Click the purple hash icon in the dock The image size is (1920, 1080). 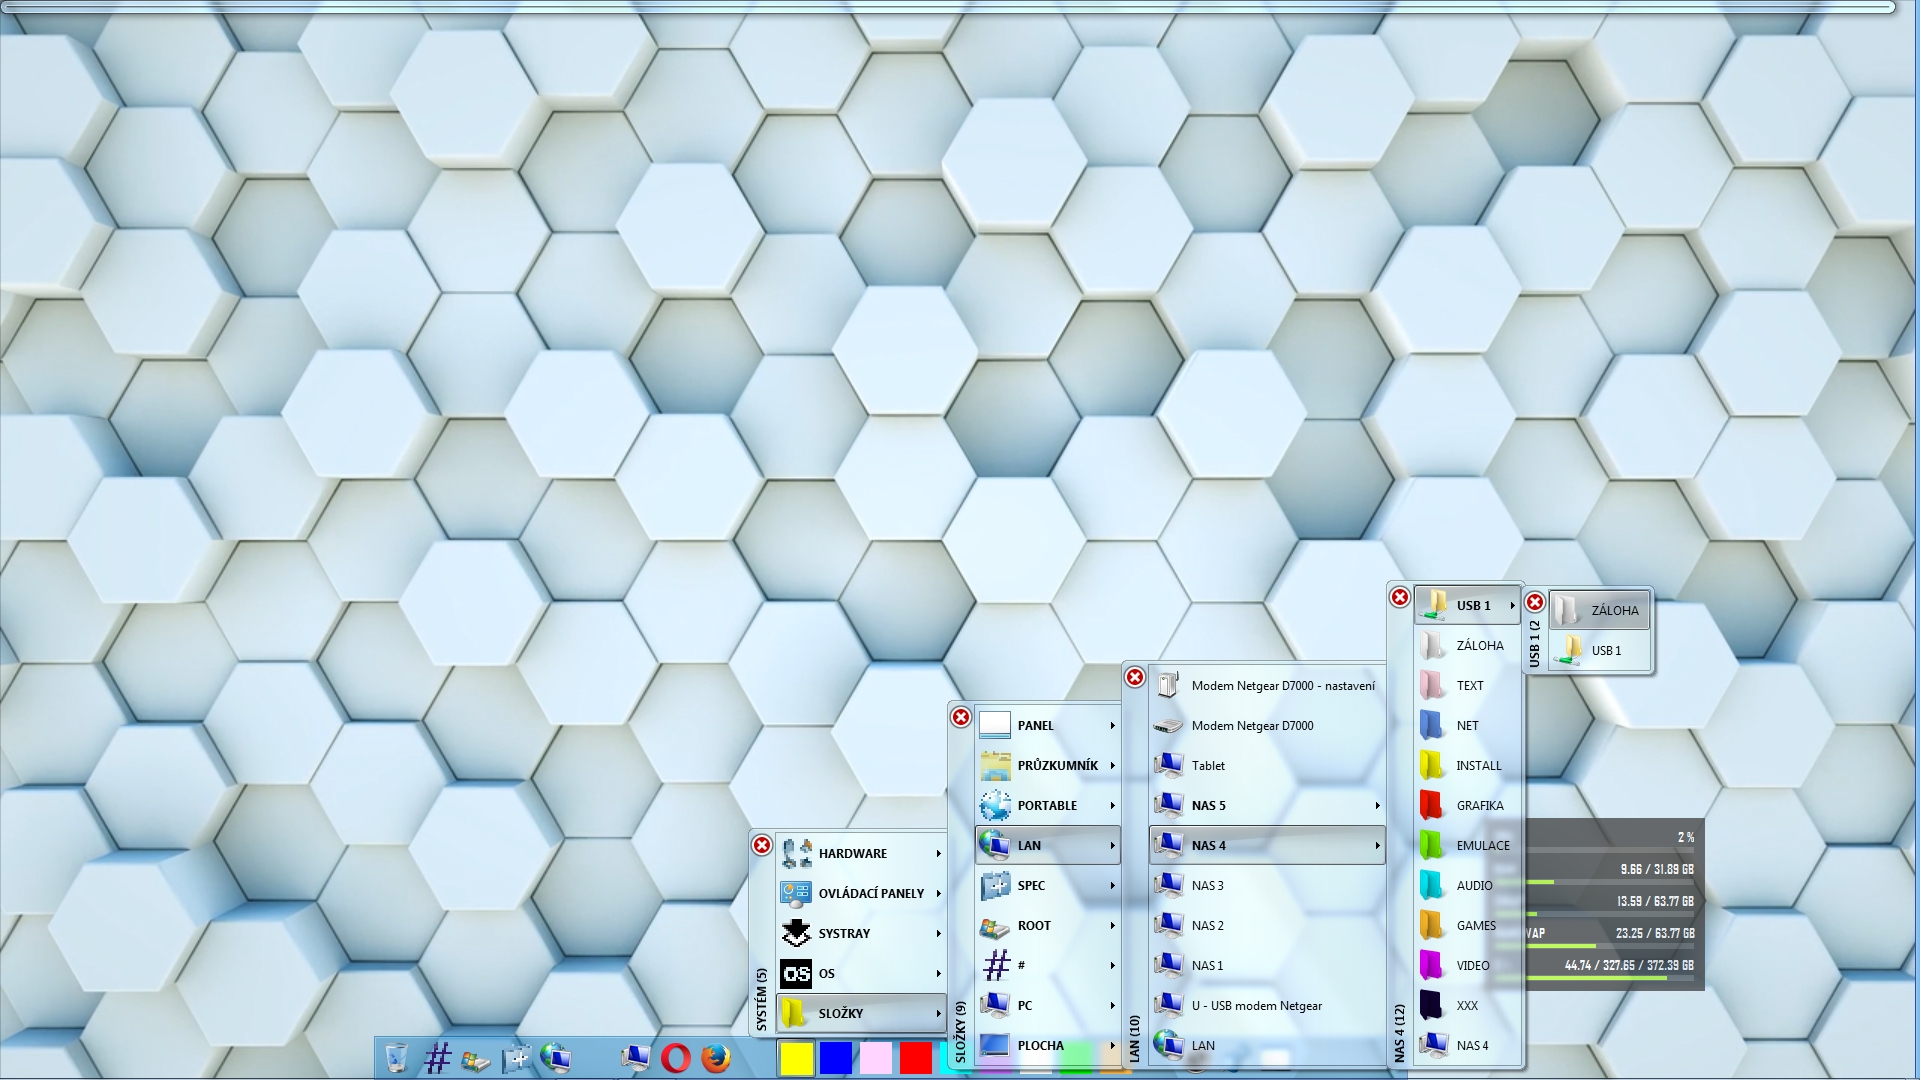[x=437, y=1057]
